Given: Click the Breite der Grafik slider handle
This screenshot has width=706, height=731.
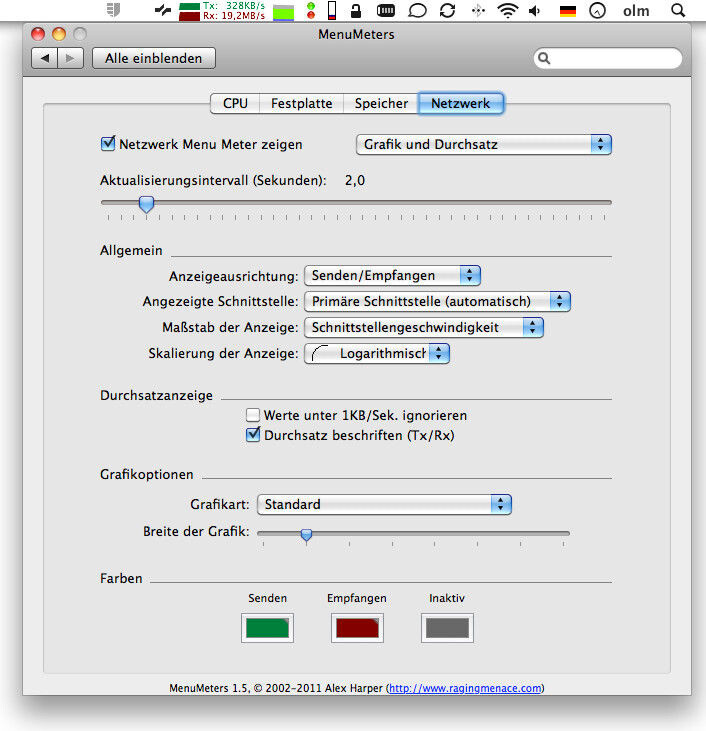Looking at the screenshot, I should [x=306, y=535].
